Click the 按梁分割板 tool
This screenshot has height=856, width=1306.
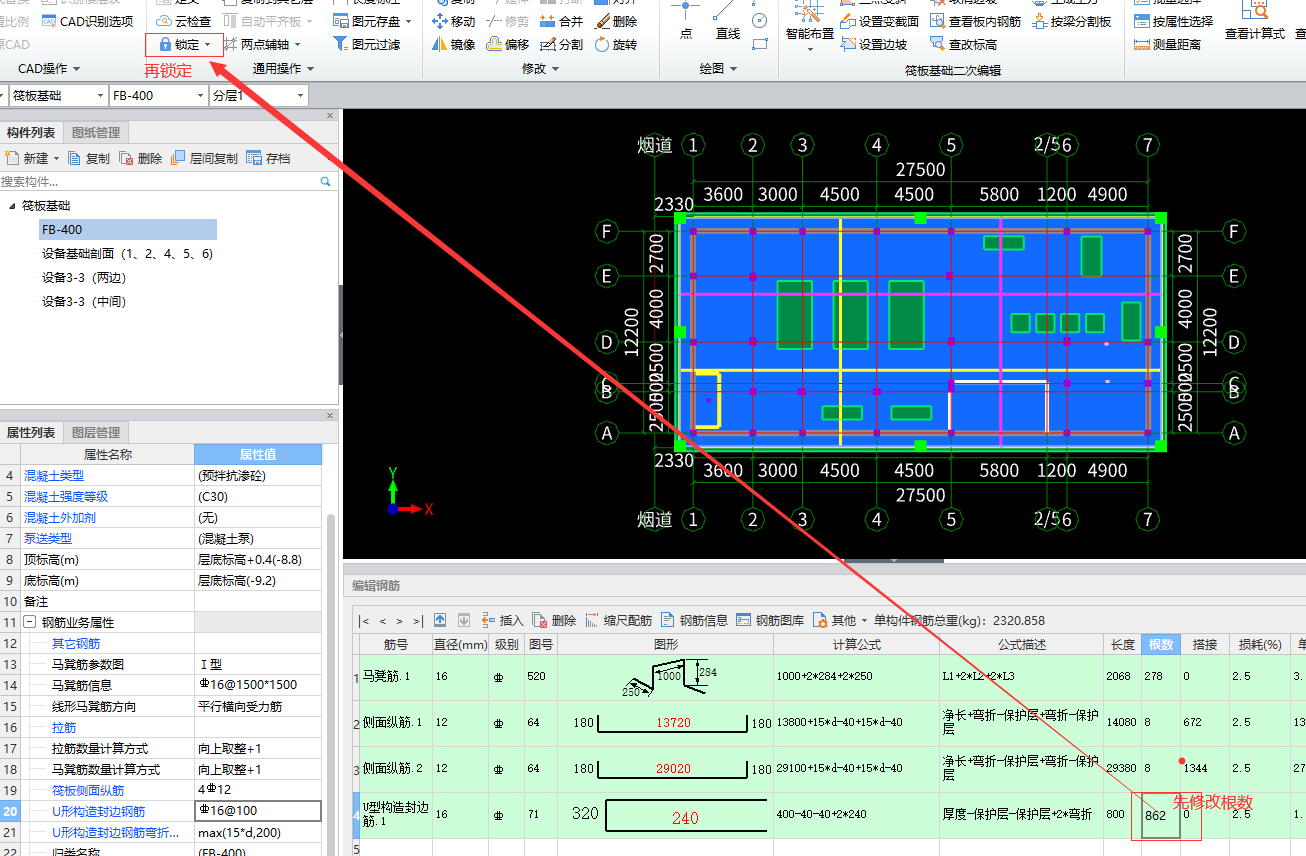(x=1072, y=21)
